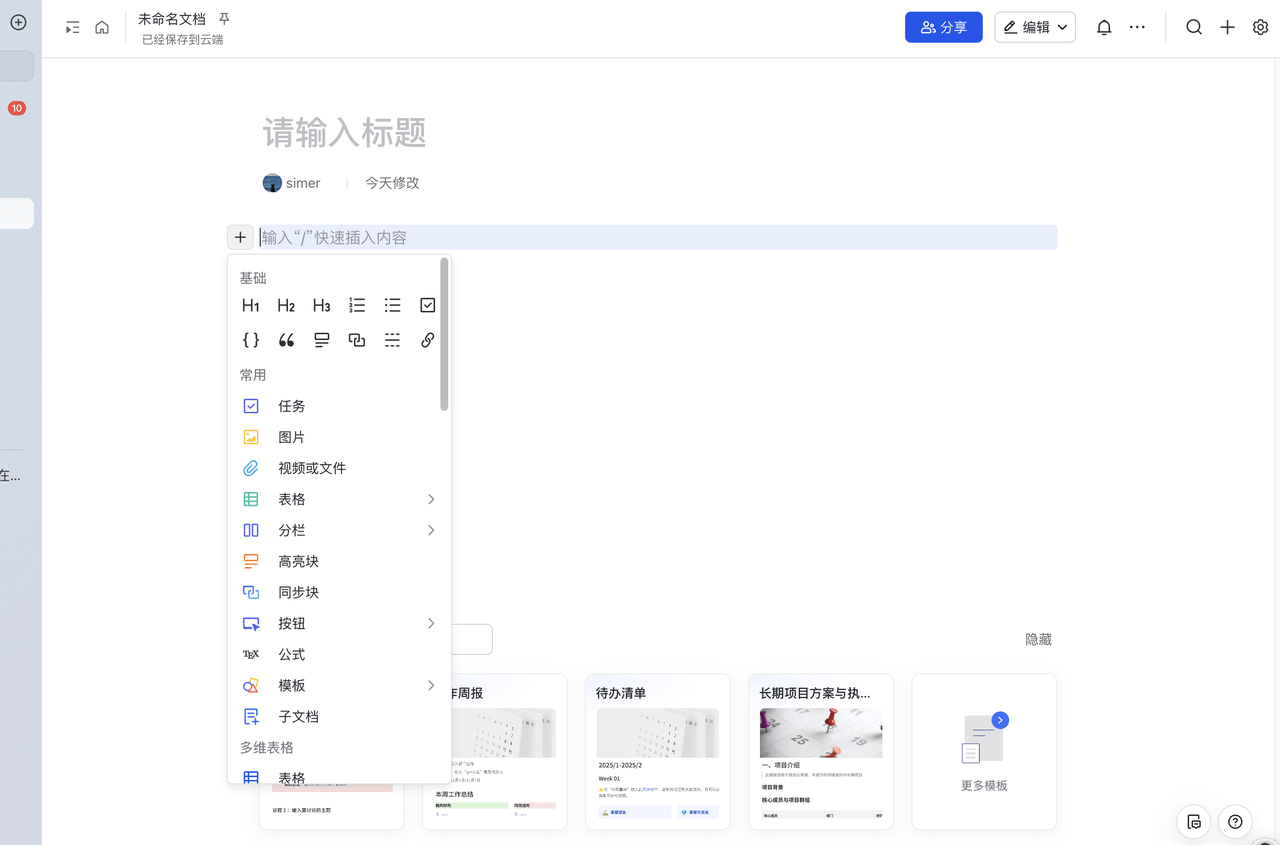
Task: Expand the 表格 submenu arrow
Action: coord(431,499)
